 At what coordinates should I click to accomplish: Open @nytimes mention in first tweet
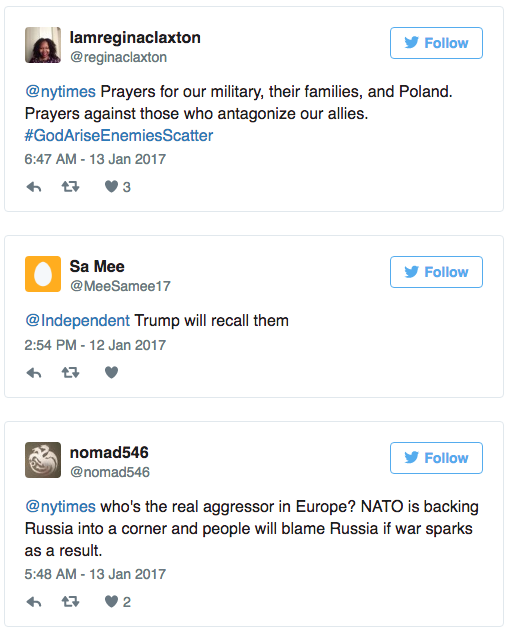60,91
